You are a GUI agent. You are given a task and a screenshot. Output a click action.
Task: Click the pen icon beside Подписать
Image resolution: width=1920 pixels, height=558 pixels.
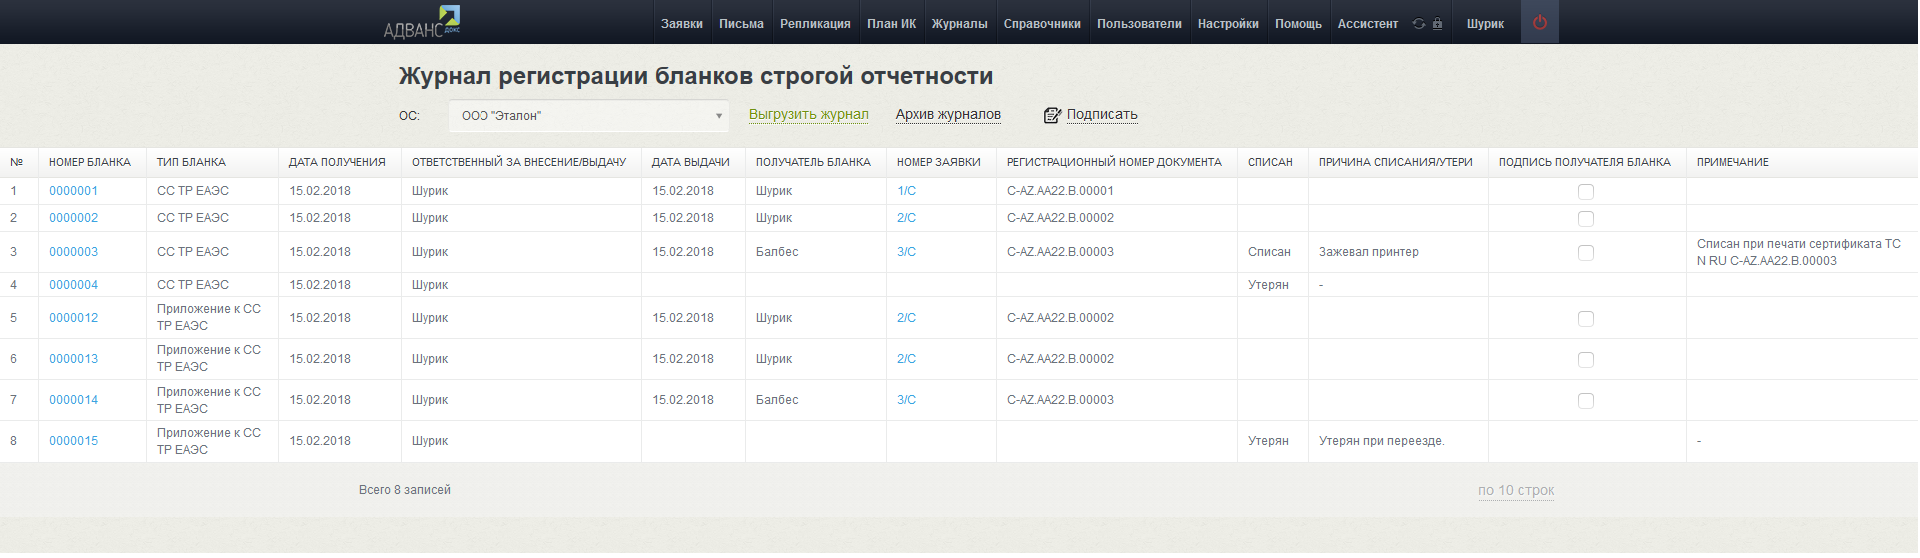[1051, 115]
